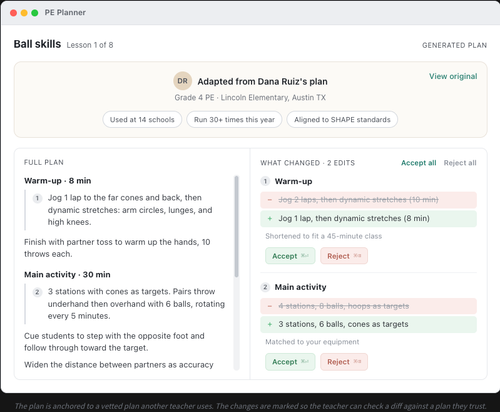This screenshot has width=500, height=412.
Task: Select the 'Used at 14 schools' badge
Action: point(142,120)
